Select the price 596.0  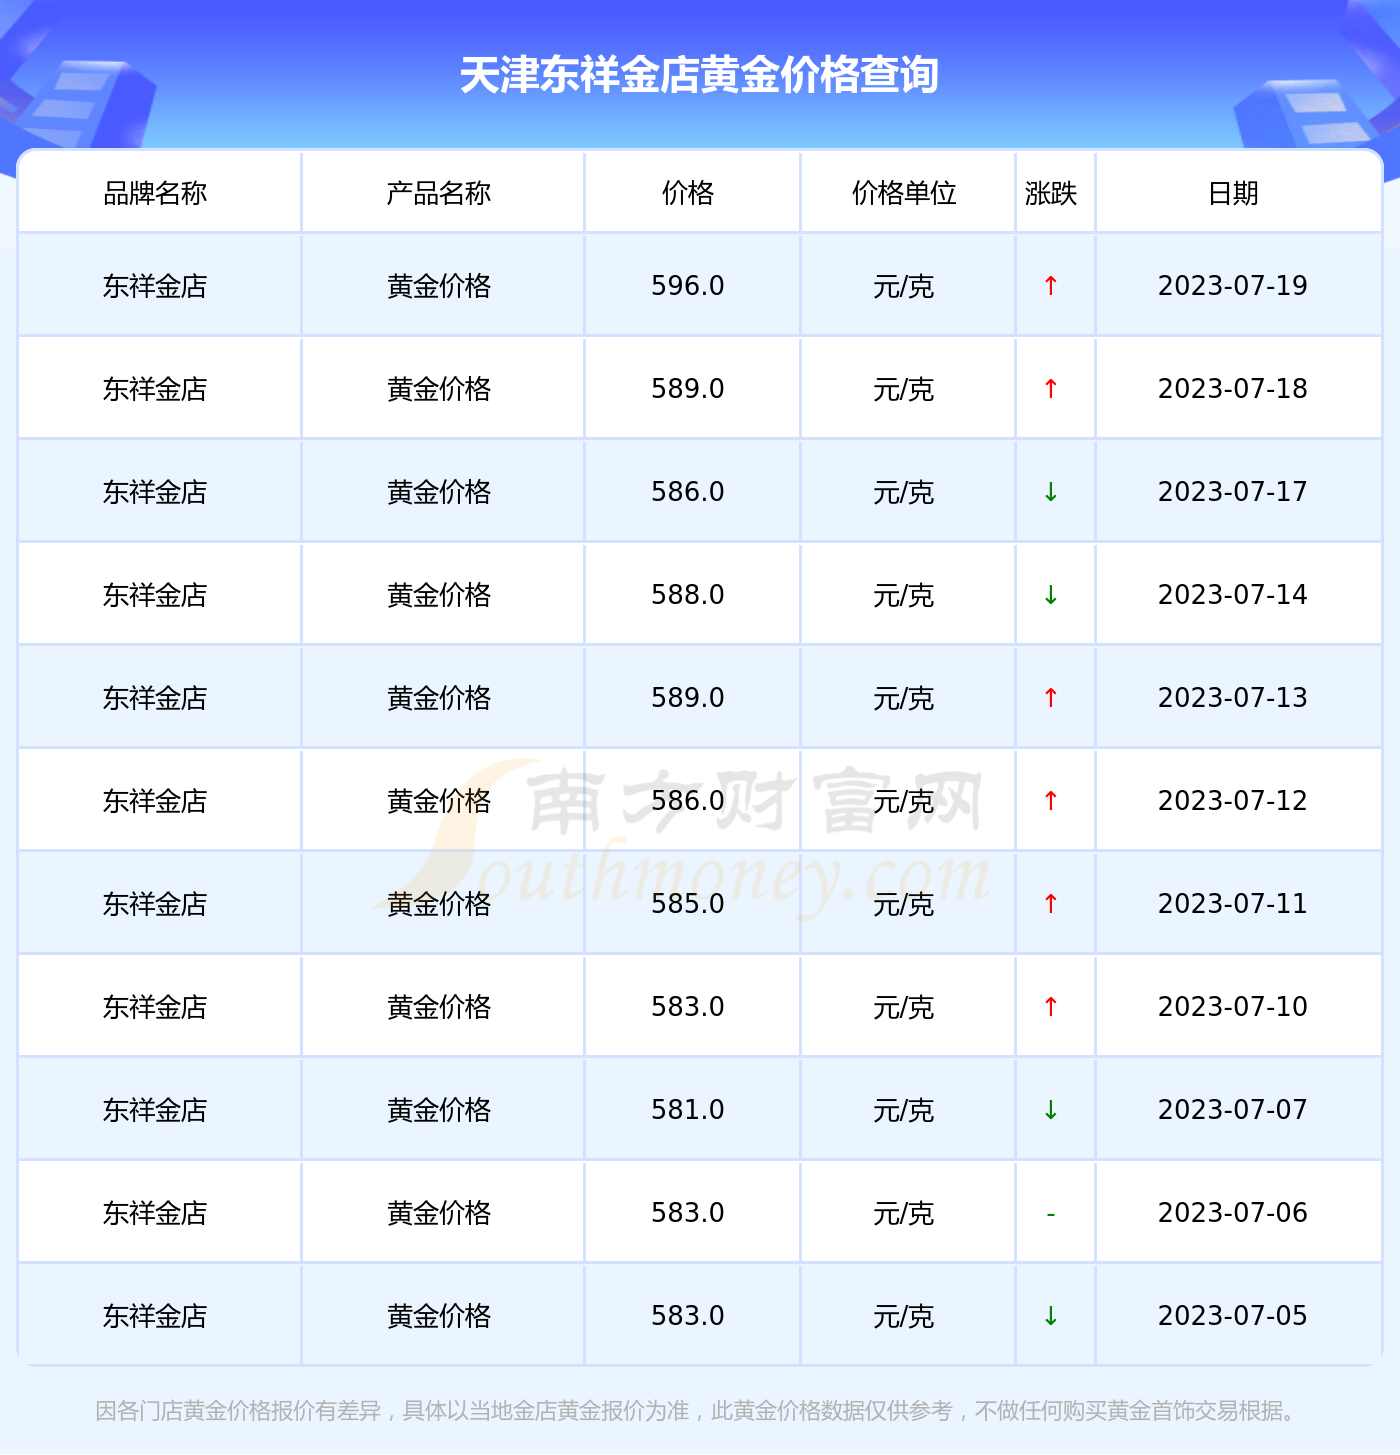point(688,286)
